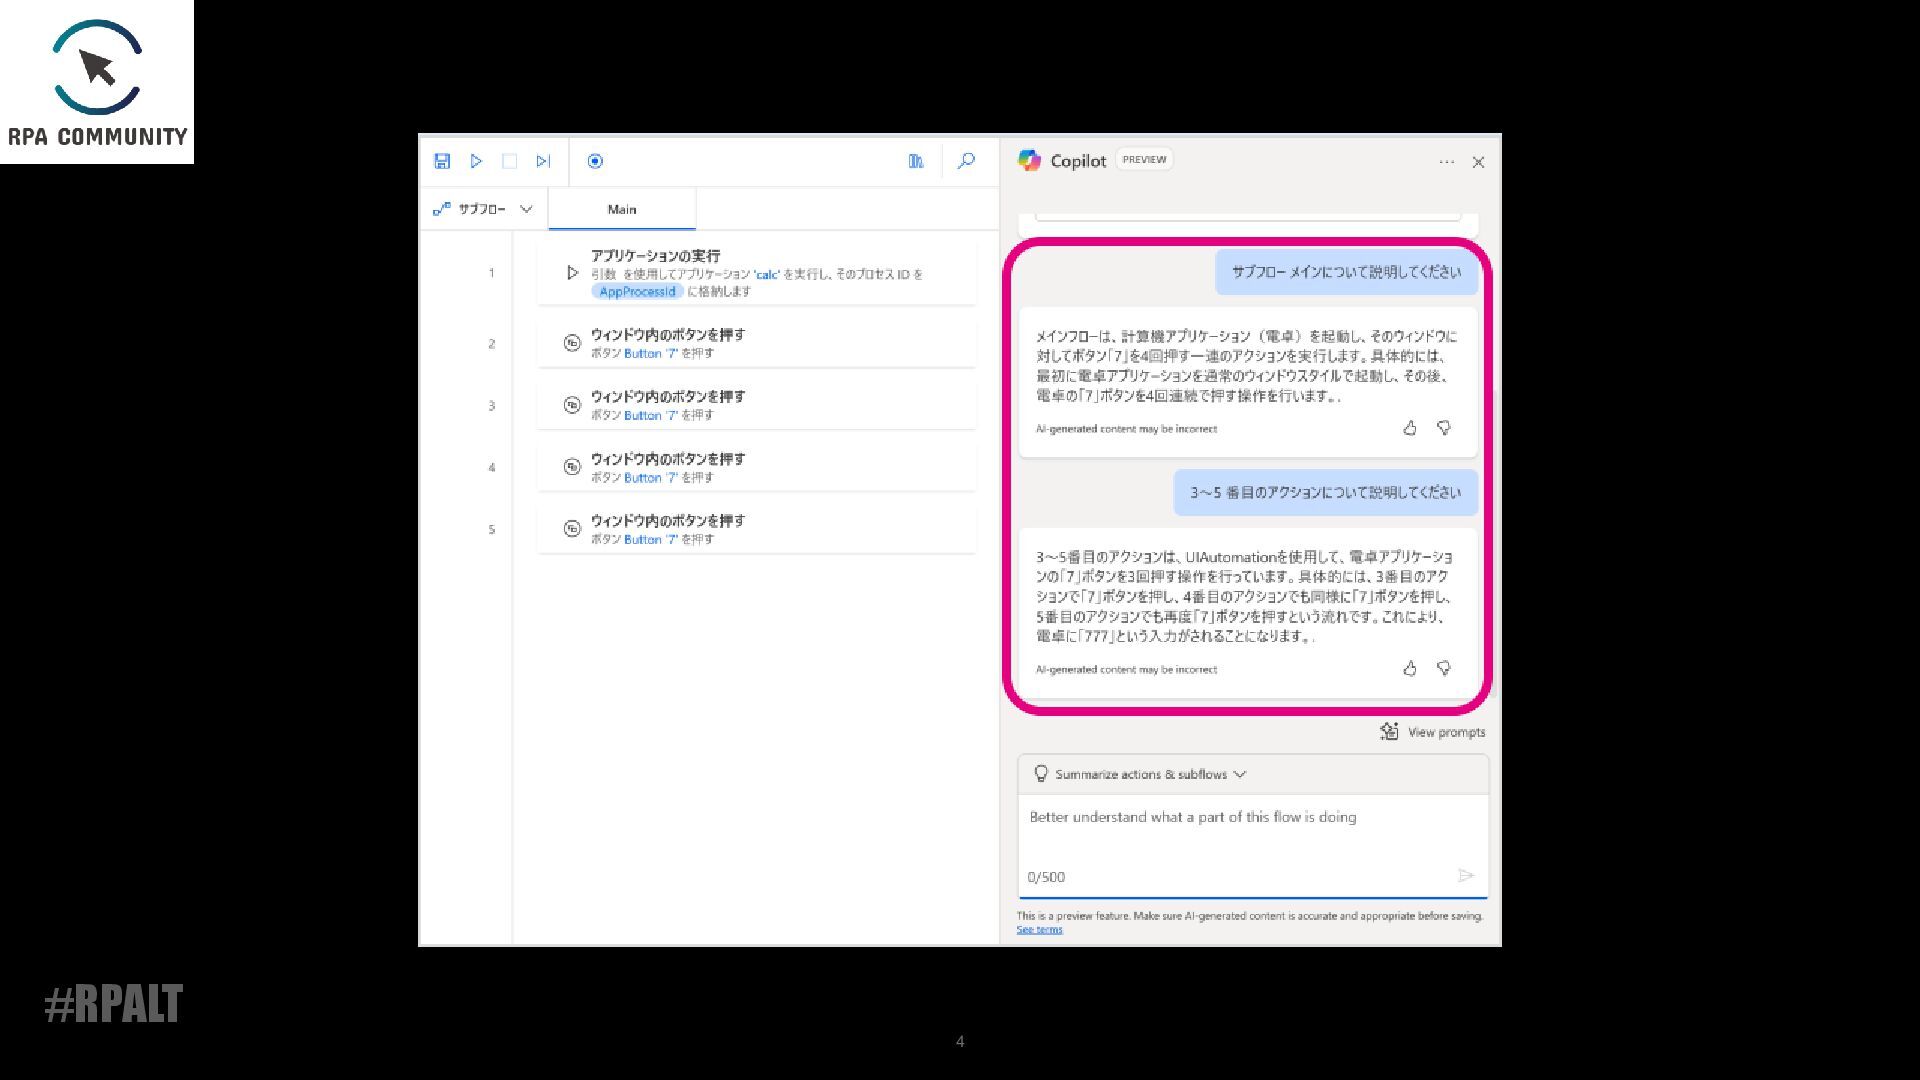The height and width of the screenshot is (1080, 1920).
Task: Thumbs down the main flow explanation
Action: (x=1443, y=428)
